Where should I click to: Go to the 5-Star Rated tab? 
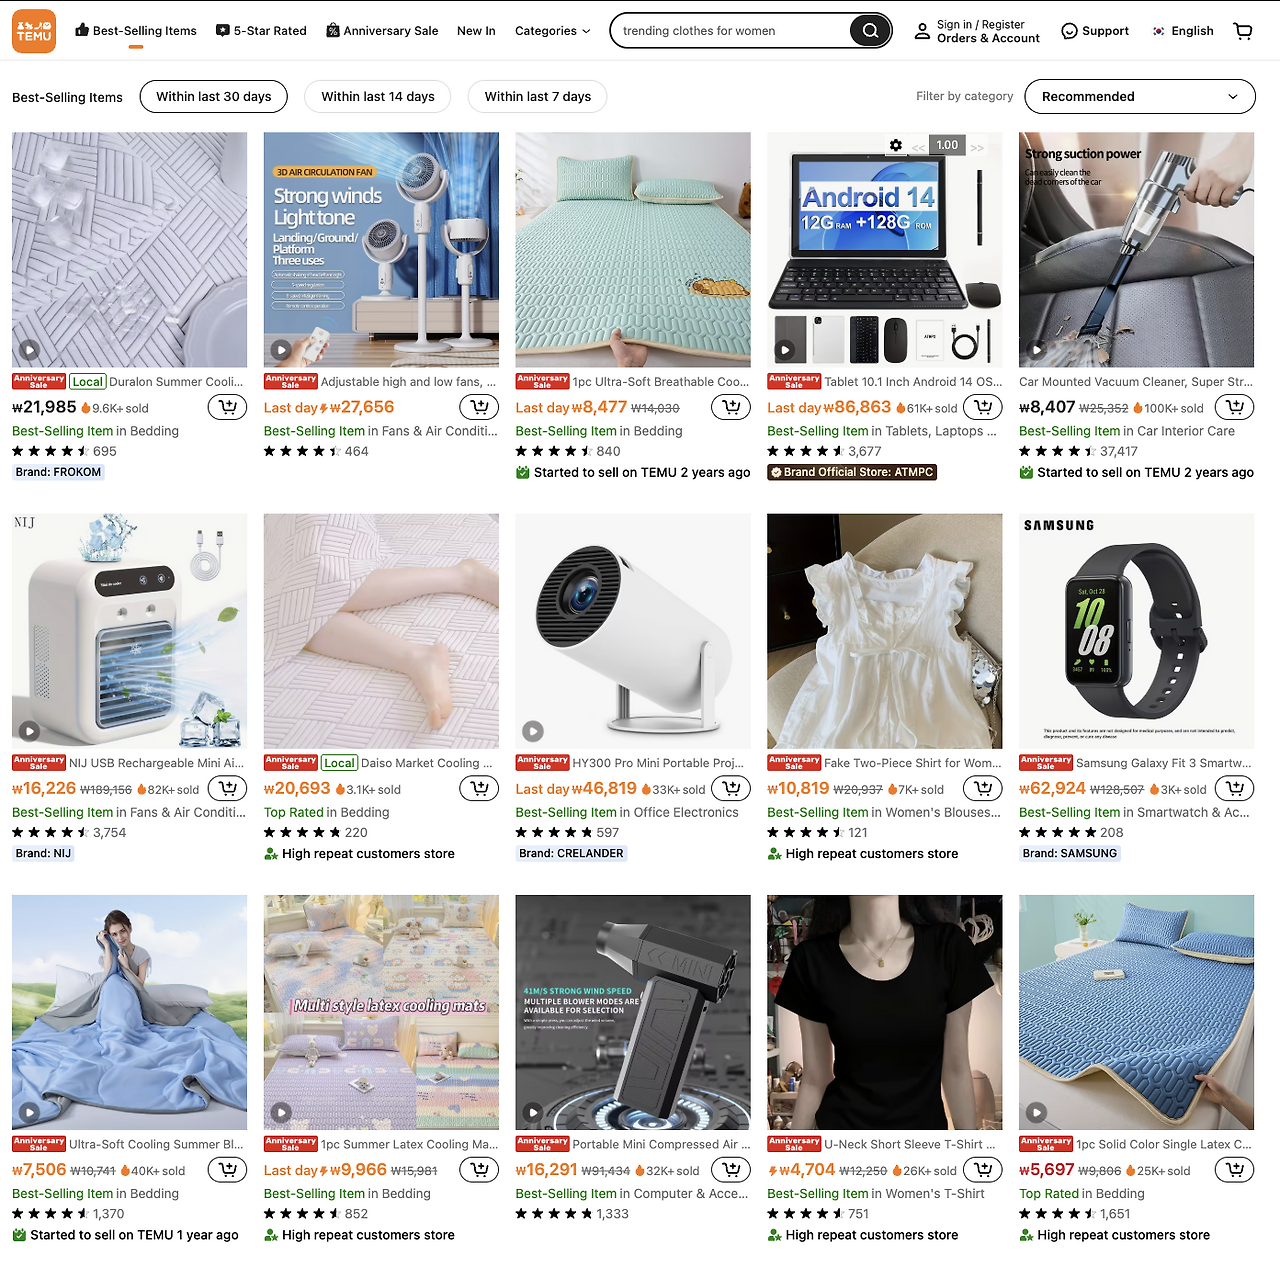261,31
